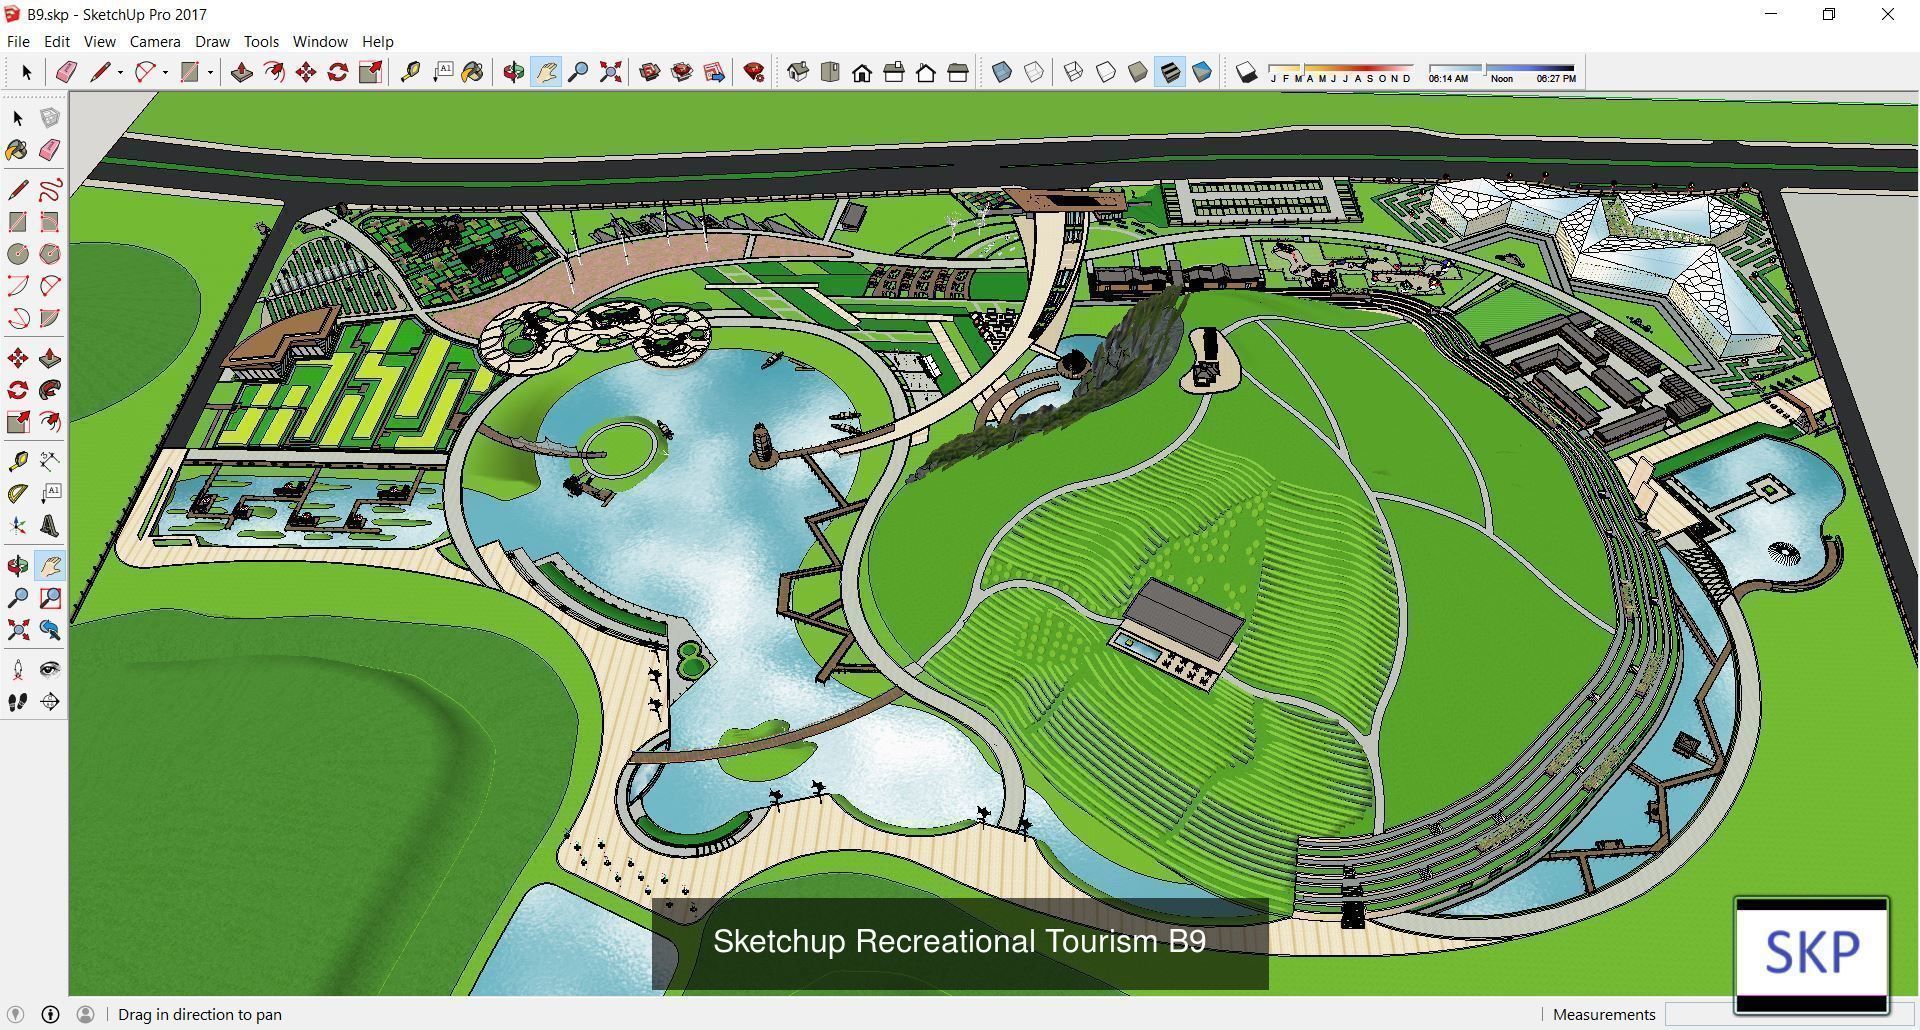Enable Monochrome face style
This screenshot has width=1920, height=1030.
(1202, 72)
